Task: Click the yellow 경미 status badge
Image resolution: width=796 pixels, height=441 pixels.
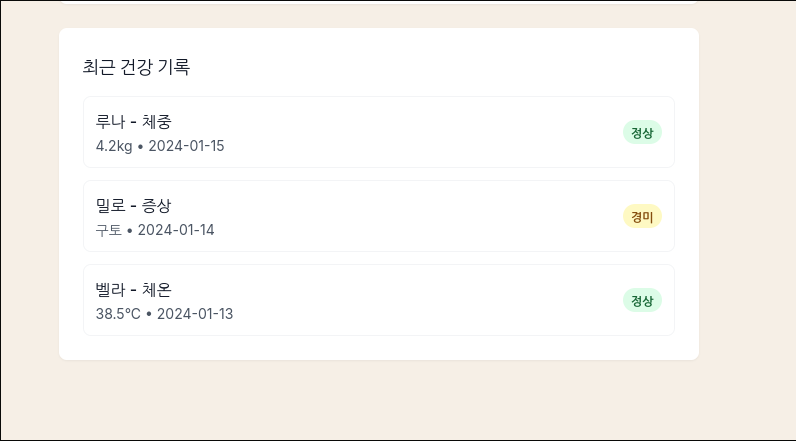Action: pyautogui.click(x=642, y=216)
